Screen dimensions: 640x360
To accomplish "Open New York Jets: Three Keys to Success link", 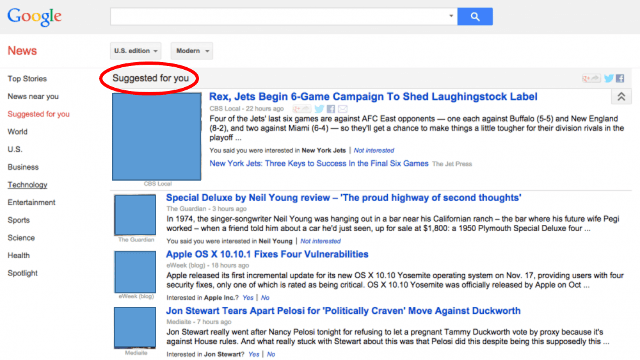I will (x=319, y=164).
